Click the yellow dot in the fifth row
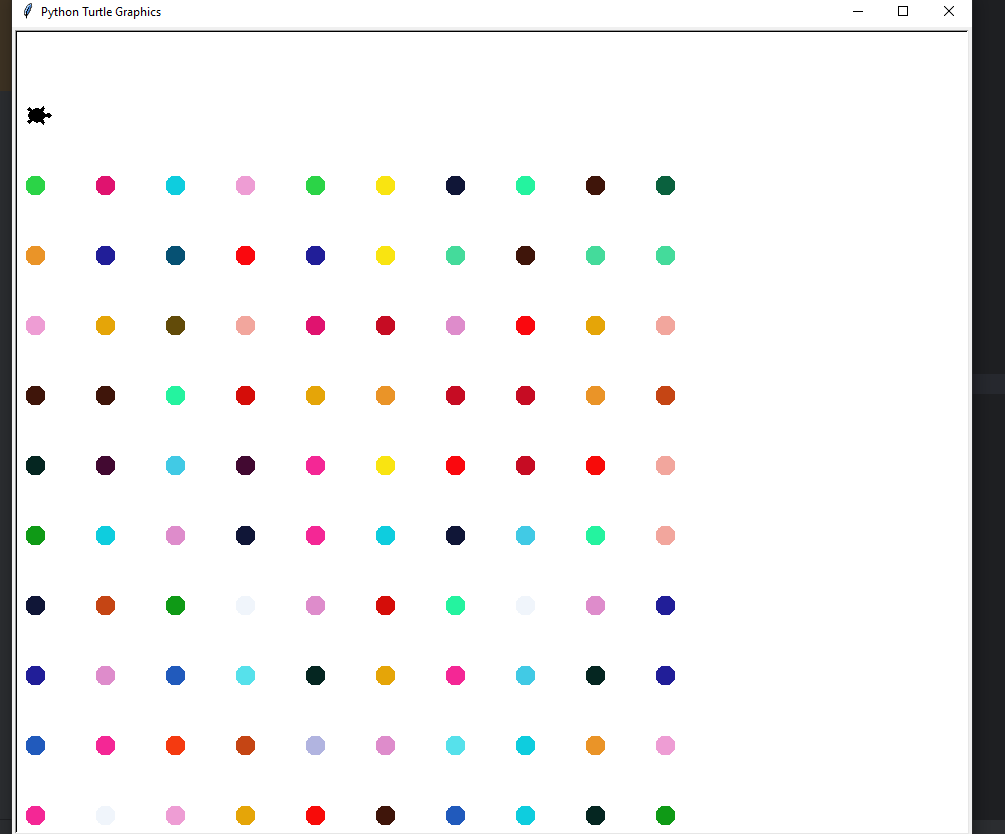Screen dimensions: 1005x834 pyautogui.click(x=385, y=465)
